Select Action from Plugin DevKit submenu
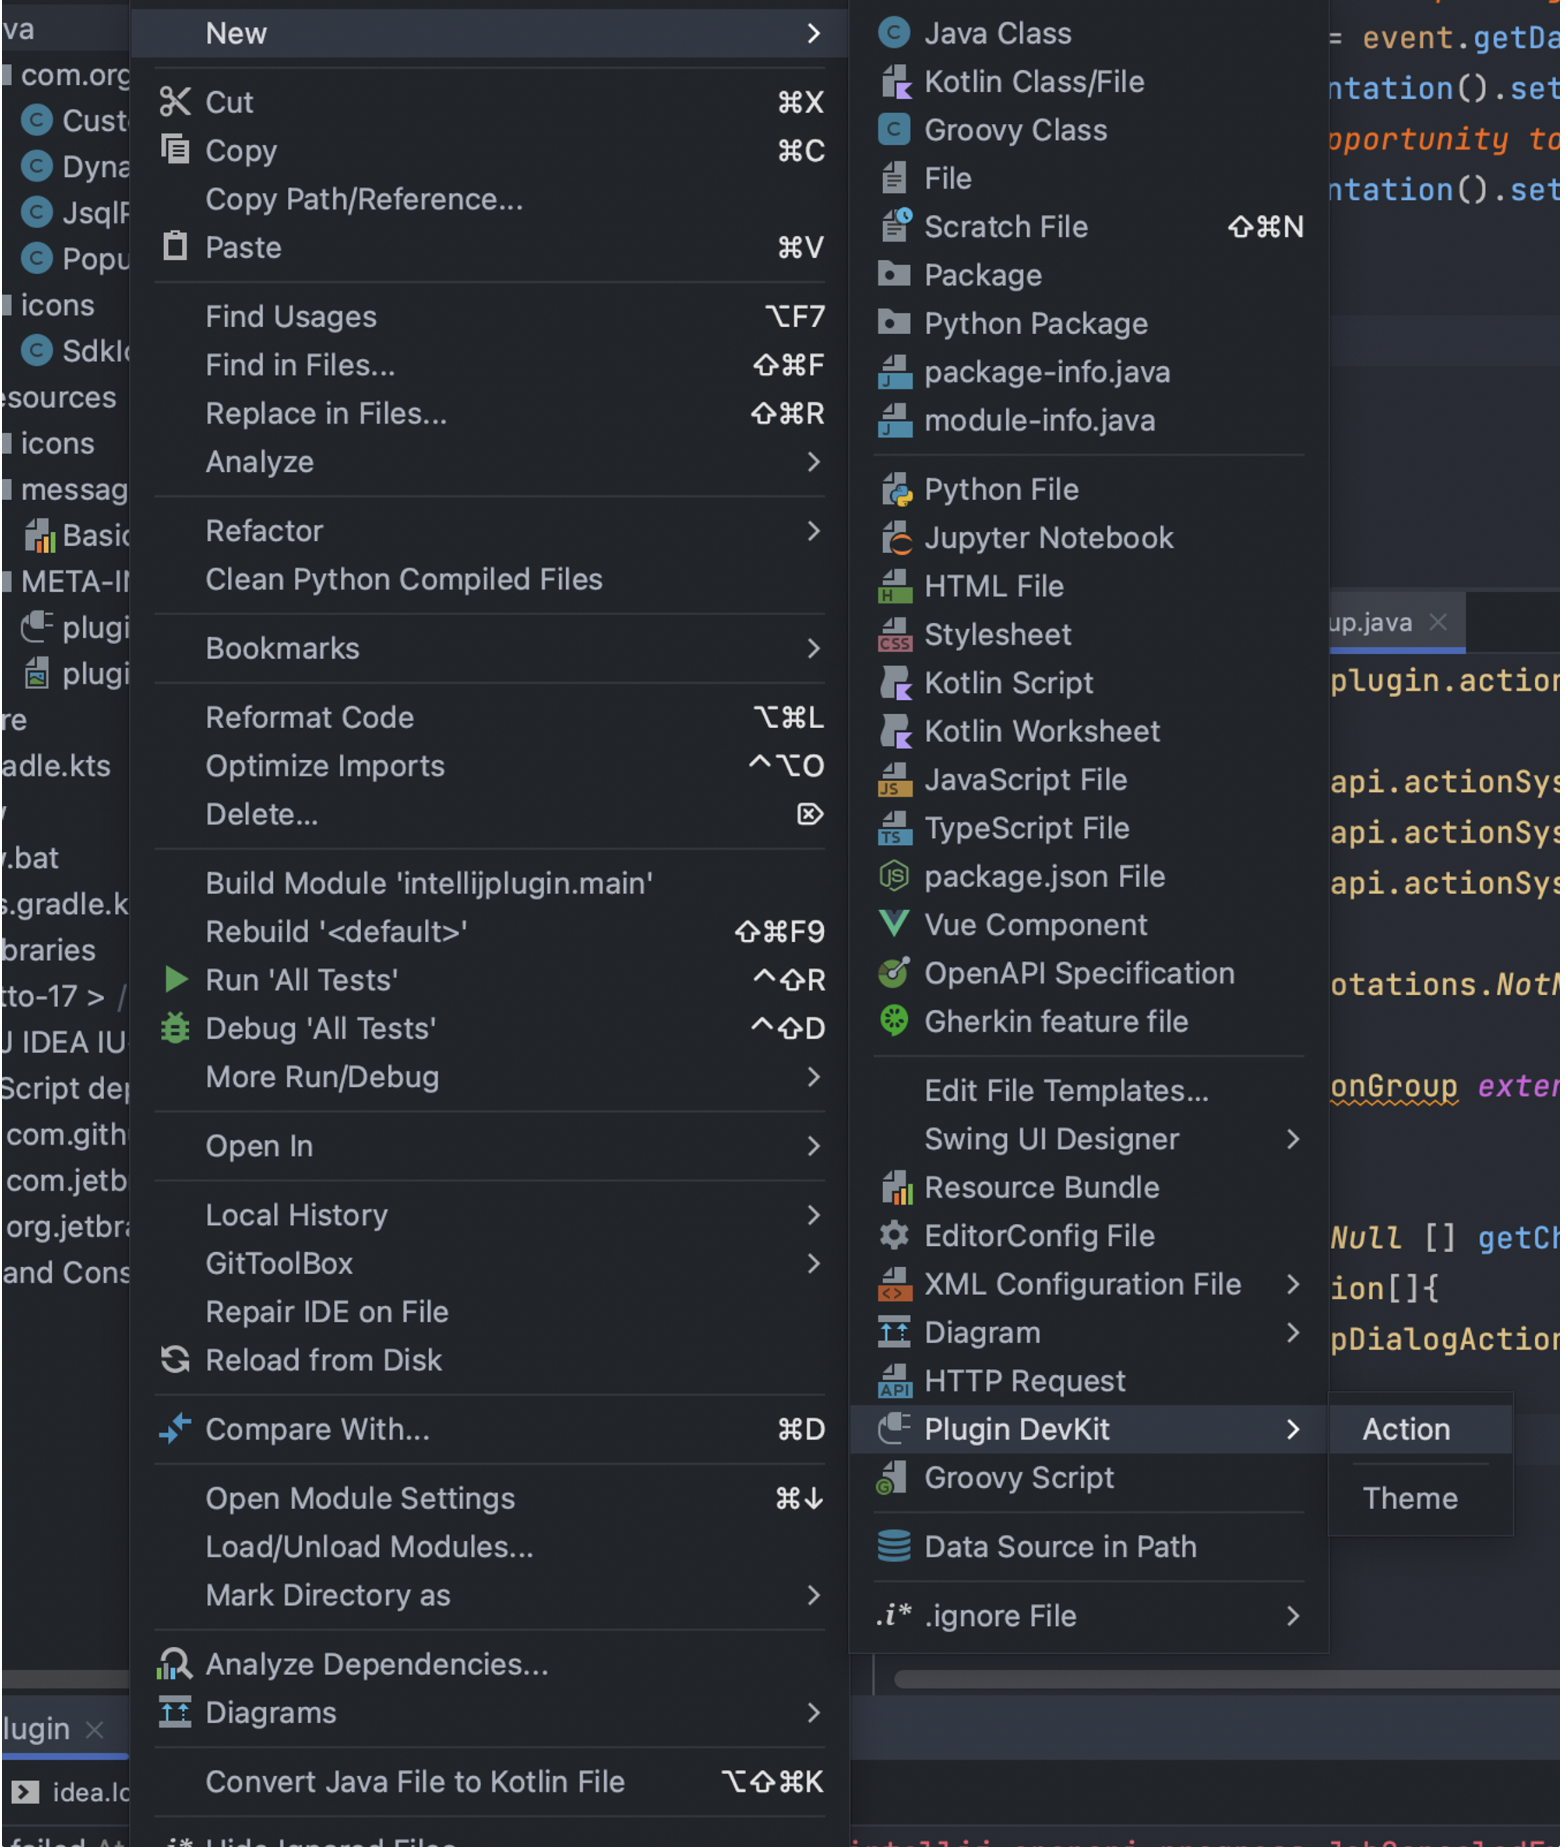Image resolution: width=1566 pixels, height=1848 pixels. [x=1420, y=1430]
